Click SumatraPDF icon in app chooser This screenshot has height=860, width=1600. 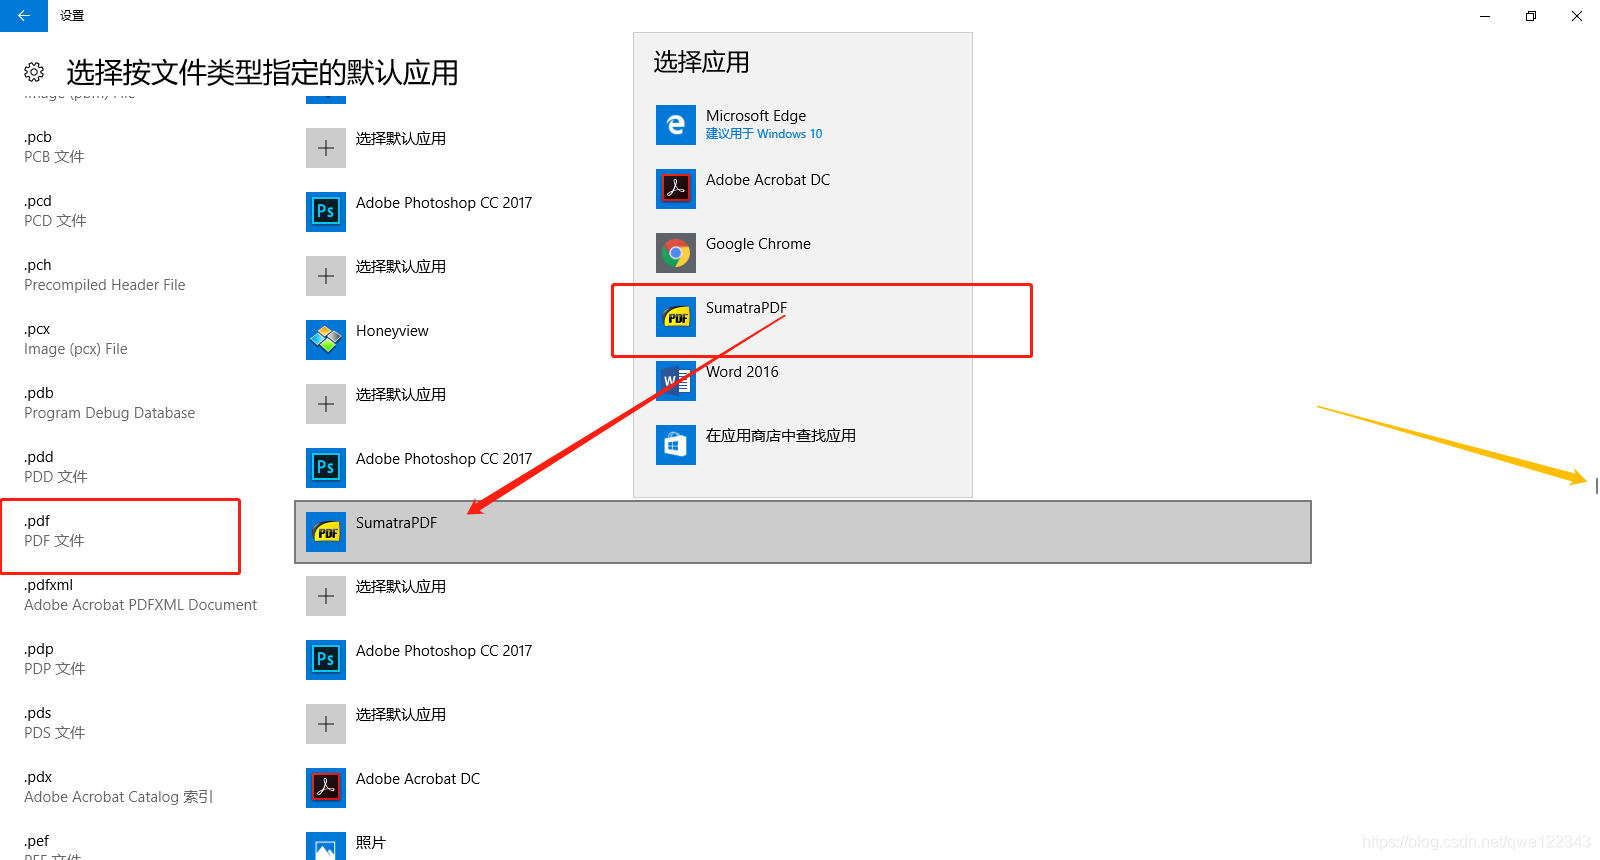(676, 317)
